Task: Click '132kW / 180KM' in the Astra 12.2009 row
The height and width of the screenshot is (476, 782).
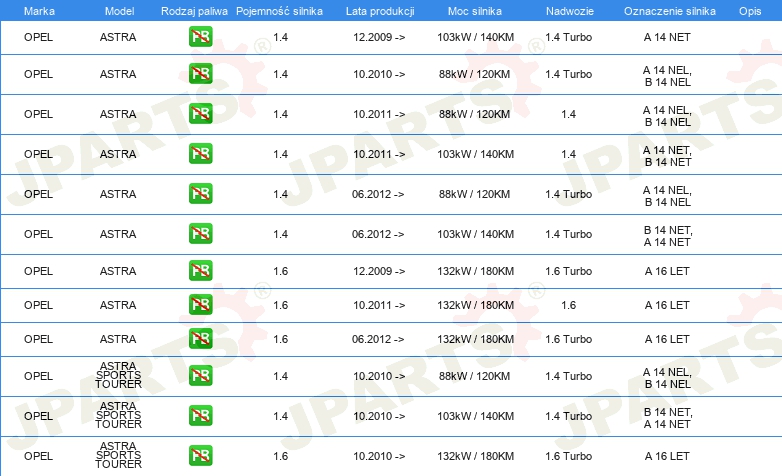Action: [x=475, y=271]
